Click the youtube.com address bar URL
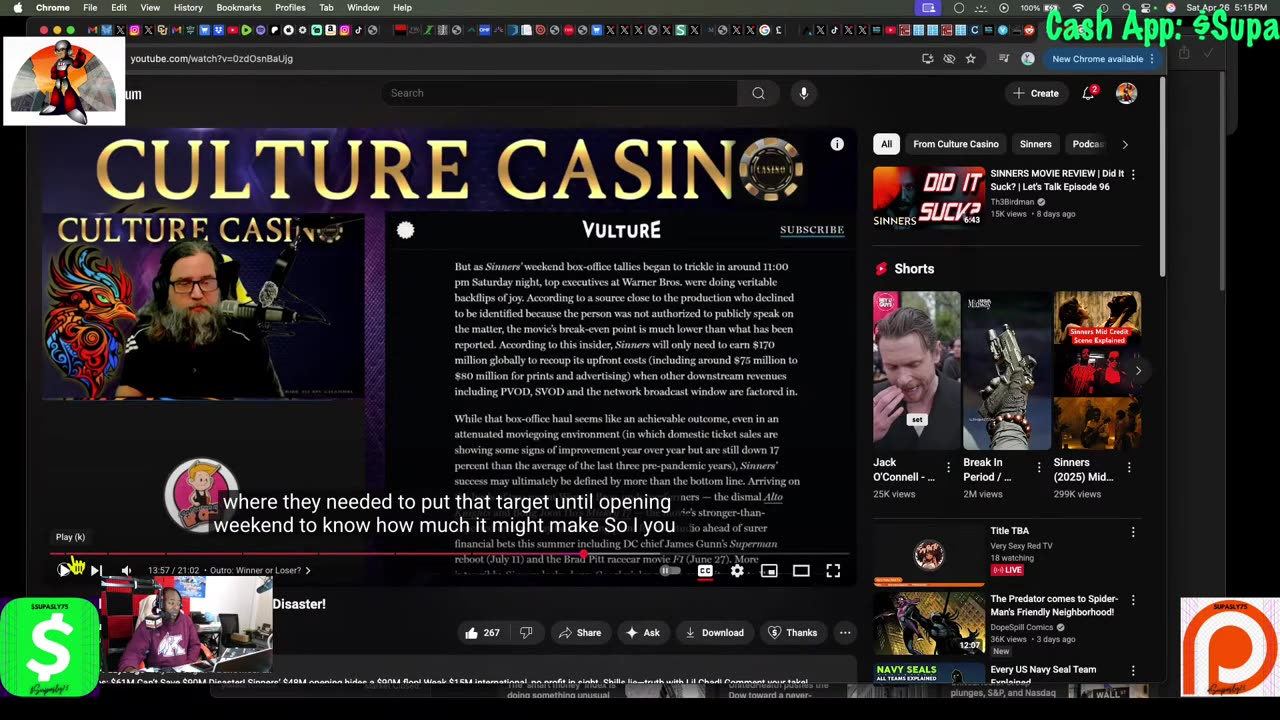 [211, 59]
